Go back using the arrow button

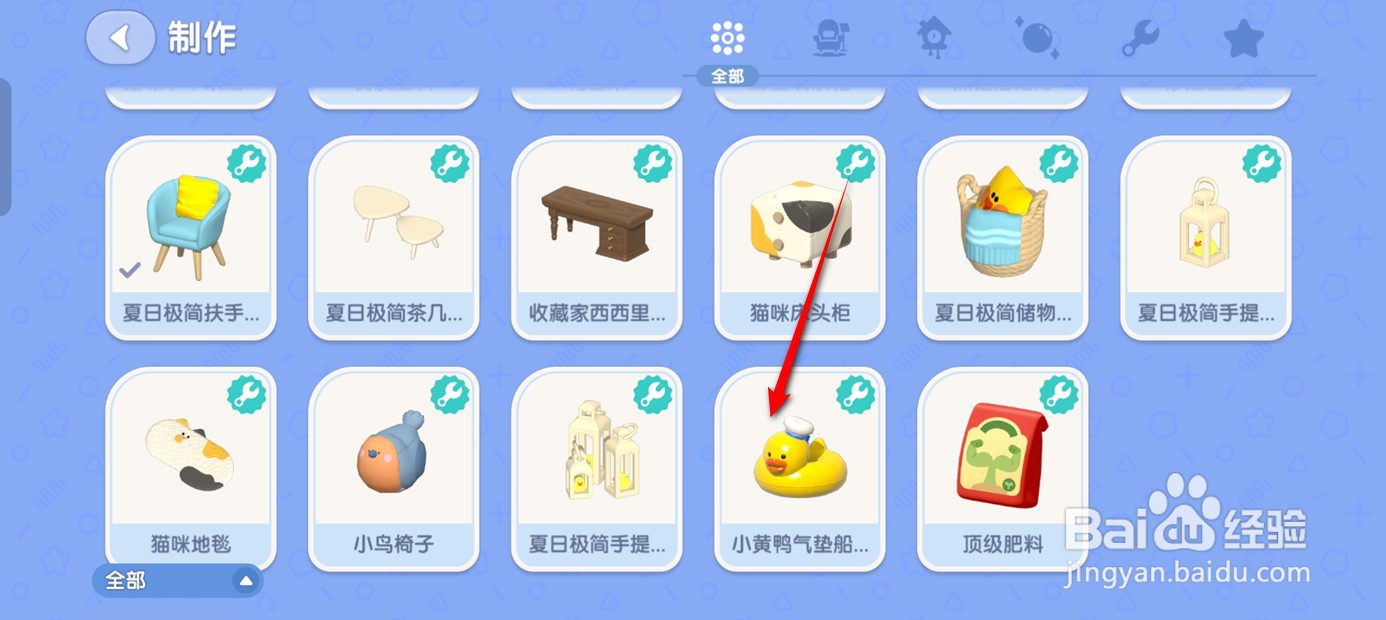[x=120, y=38]
